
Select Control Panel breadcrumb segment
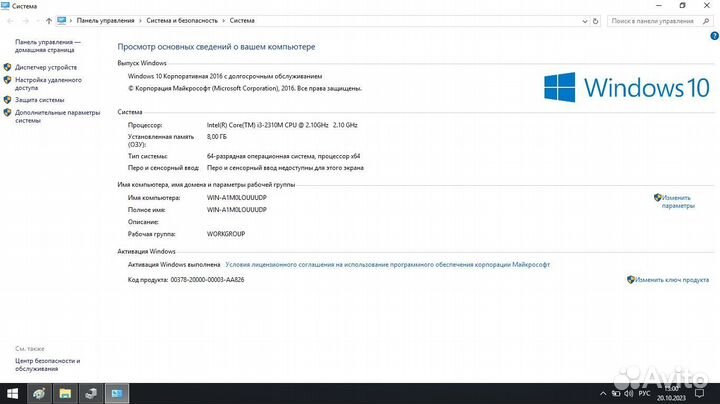105,21
